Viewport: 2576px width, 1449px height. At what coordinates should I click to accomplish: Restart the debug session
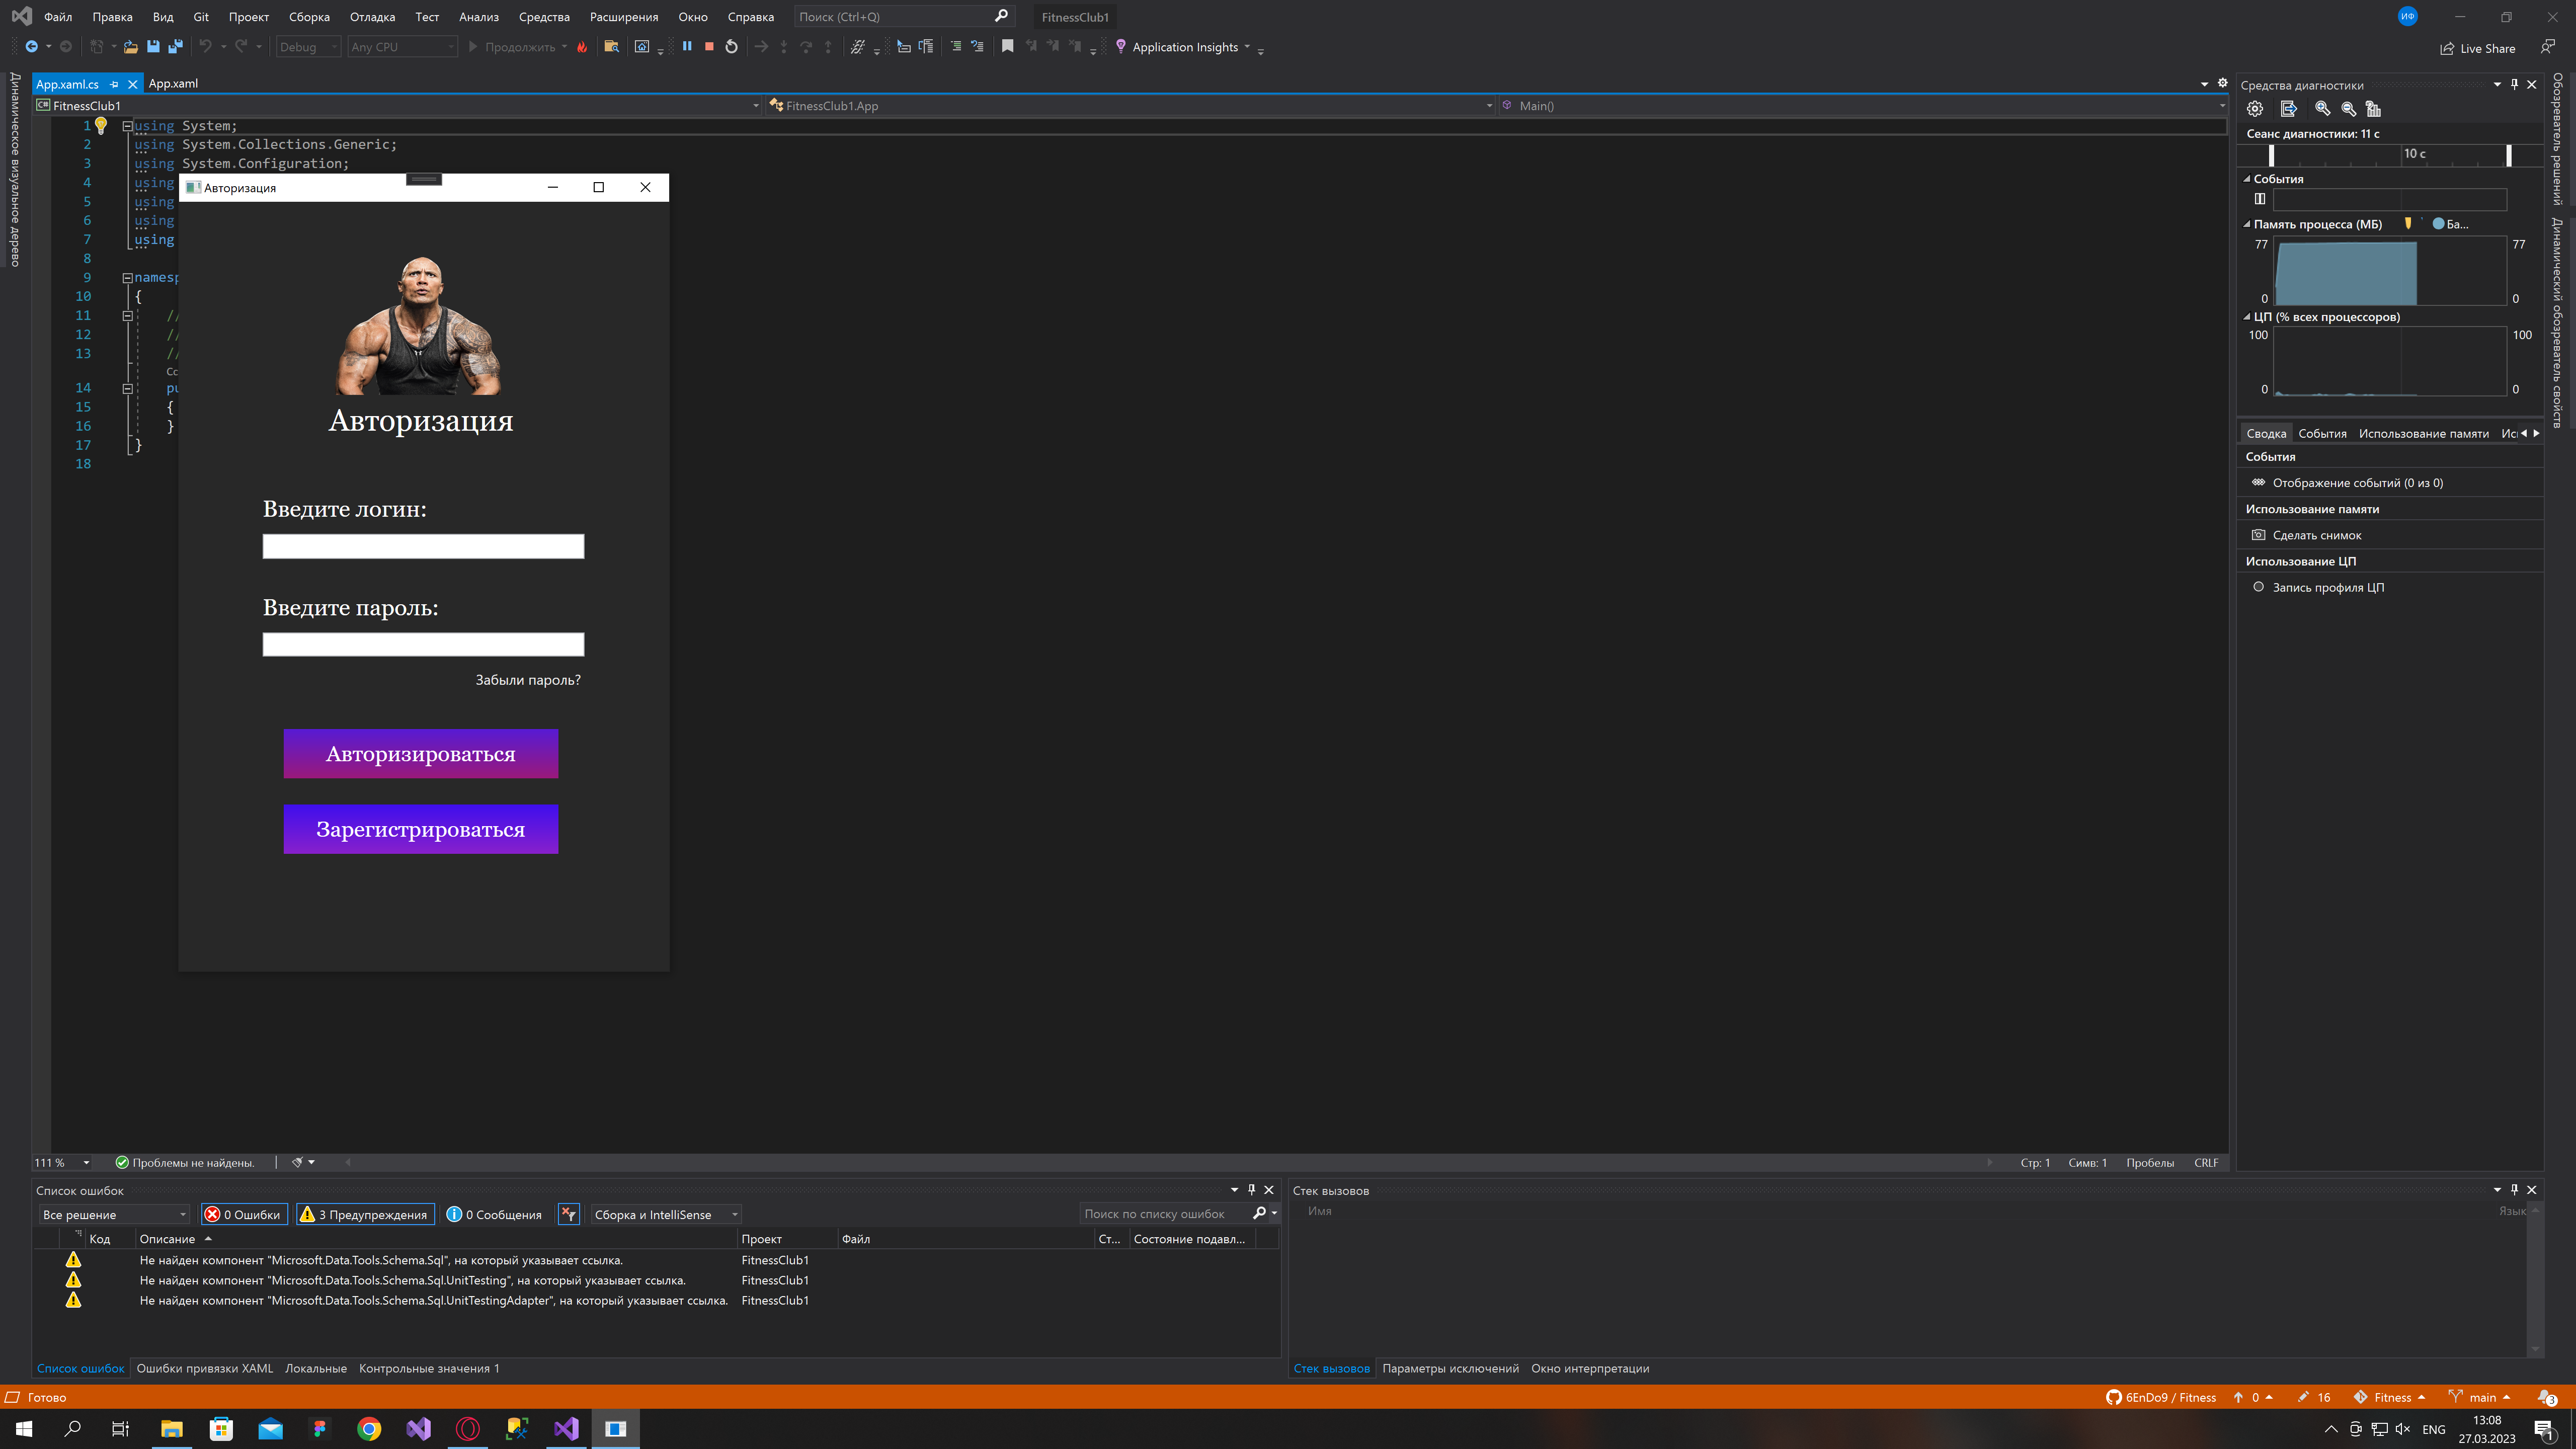[731, 46]
